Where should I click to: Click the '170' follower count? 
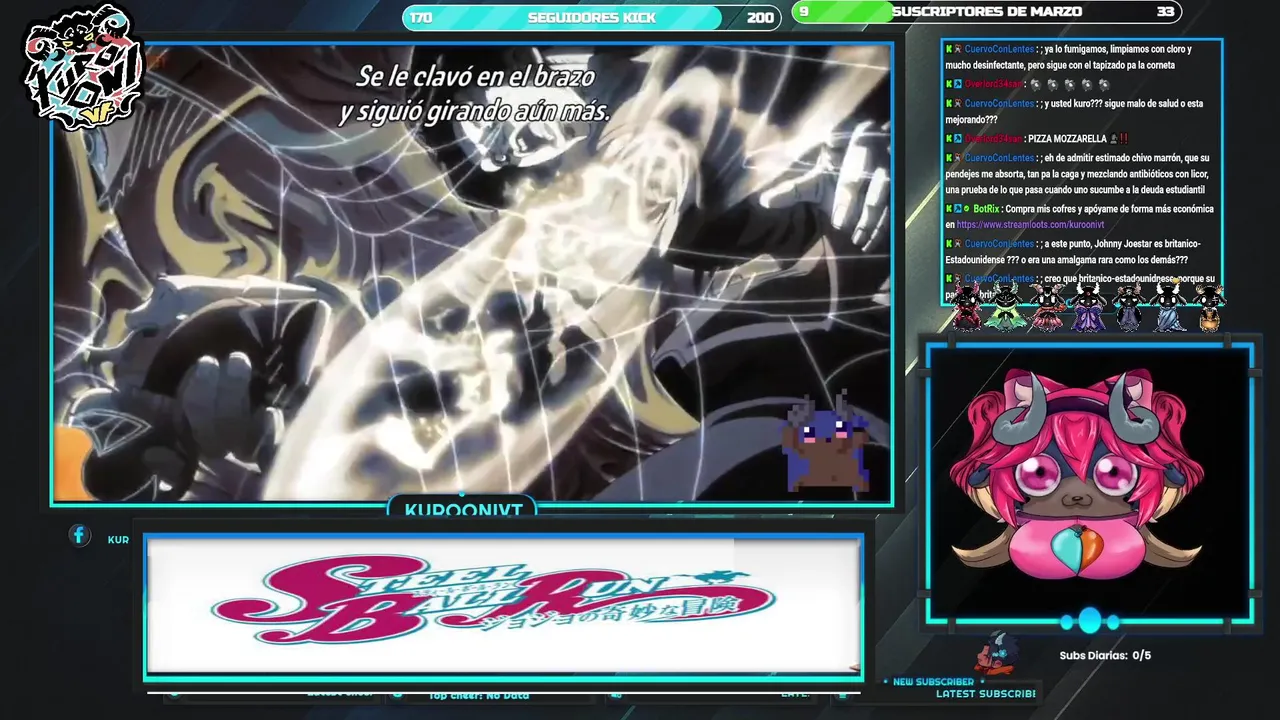(x=421, y=18)
